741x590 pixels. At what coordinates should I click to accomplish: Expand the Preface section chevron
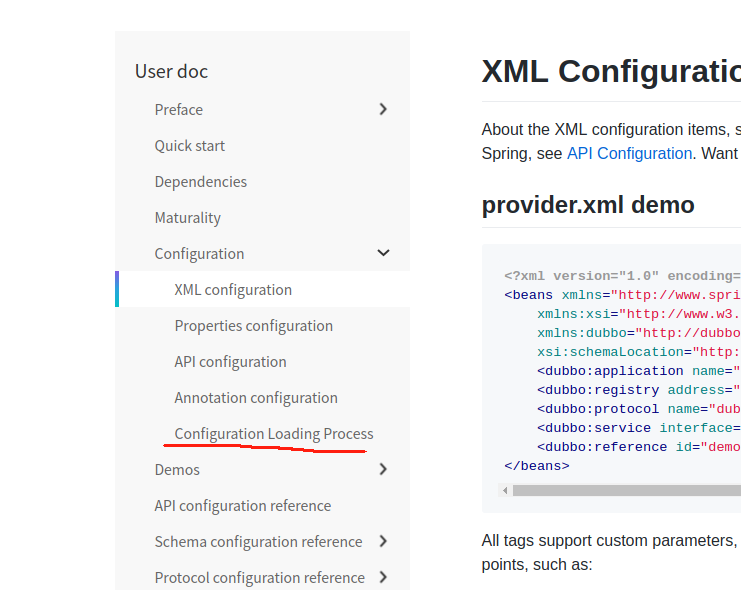pyautogui.click(x=383, y=110)
